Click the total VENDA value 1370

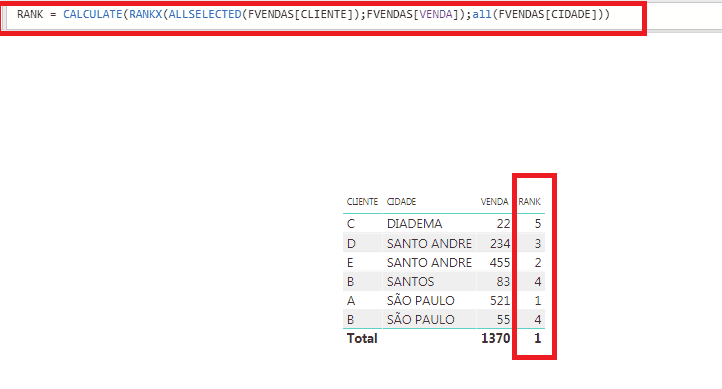[x=495, y=339]
